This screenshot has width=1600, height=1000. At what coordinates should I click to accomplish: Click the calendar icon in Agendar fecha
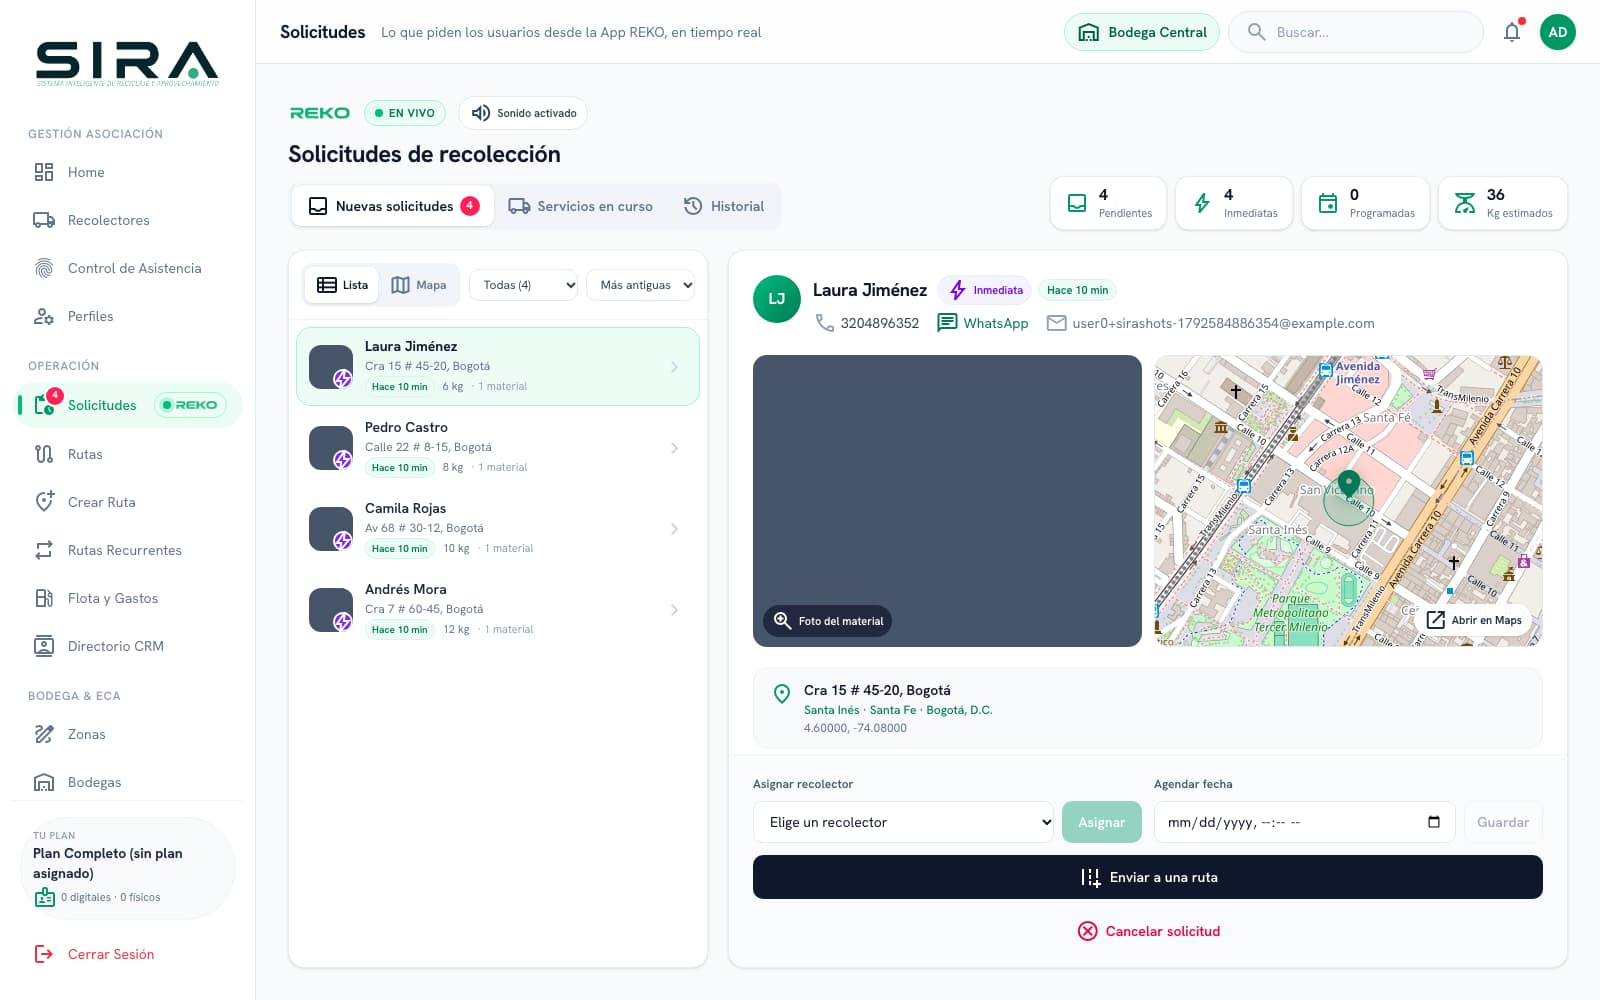click(1434, 822)
